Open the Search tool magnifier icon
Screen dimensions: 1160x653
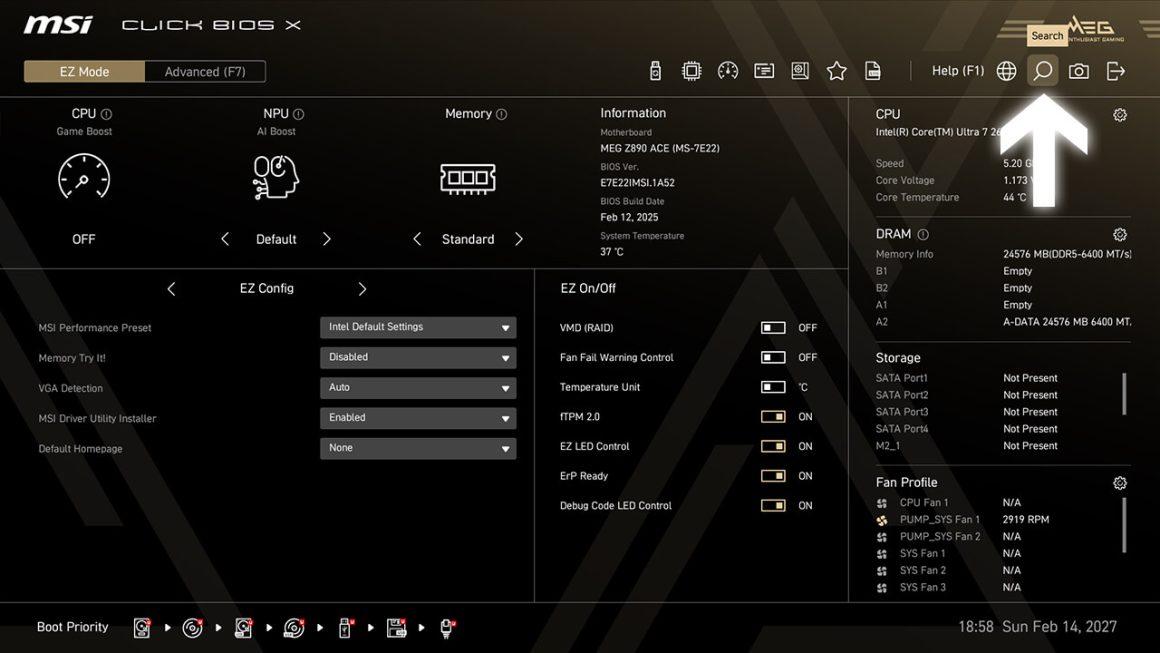pyautogui.click(x=1042, y=71)
